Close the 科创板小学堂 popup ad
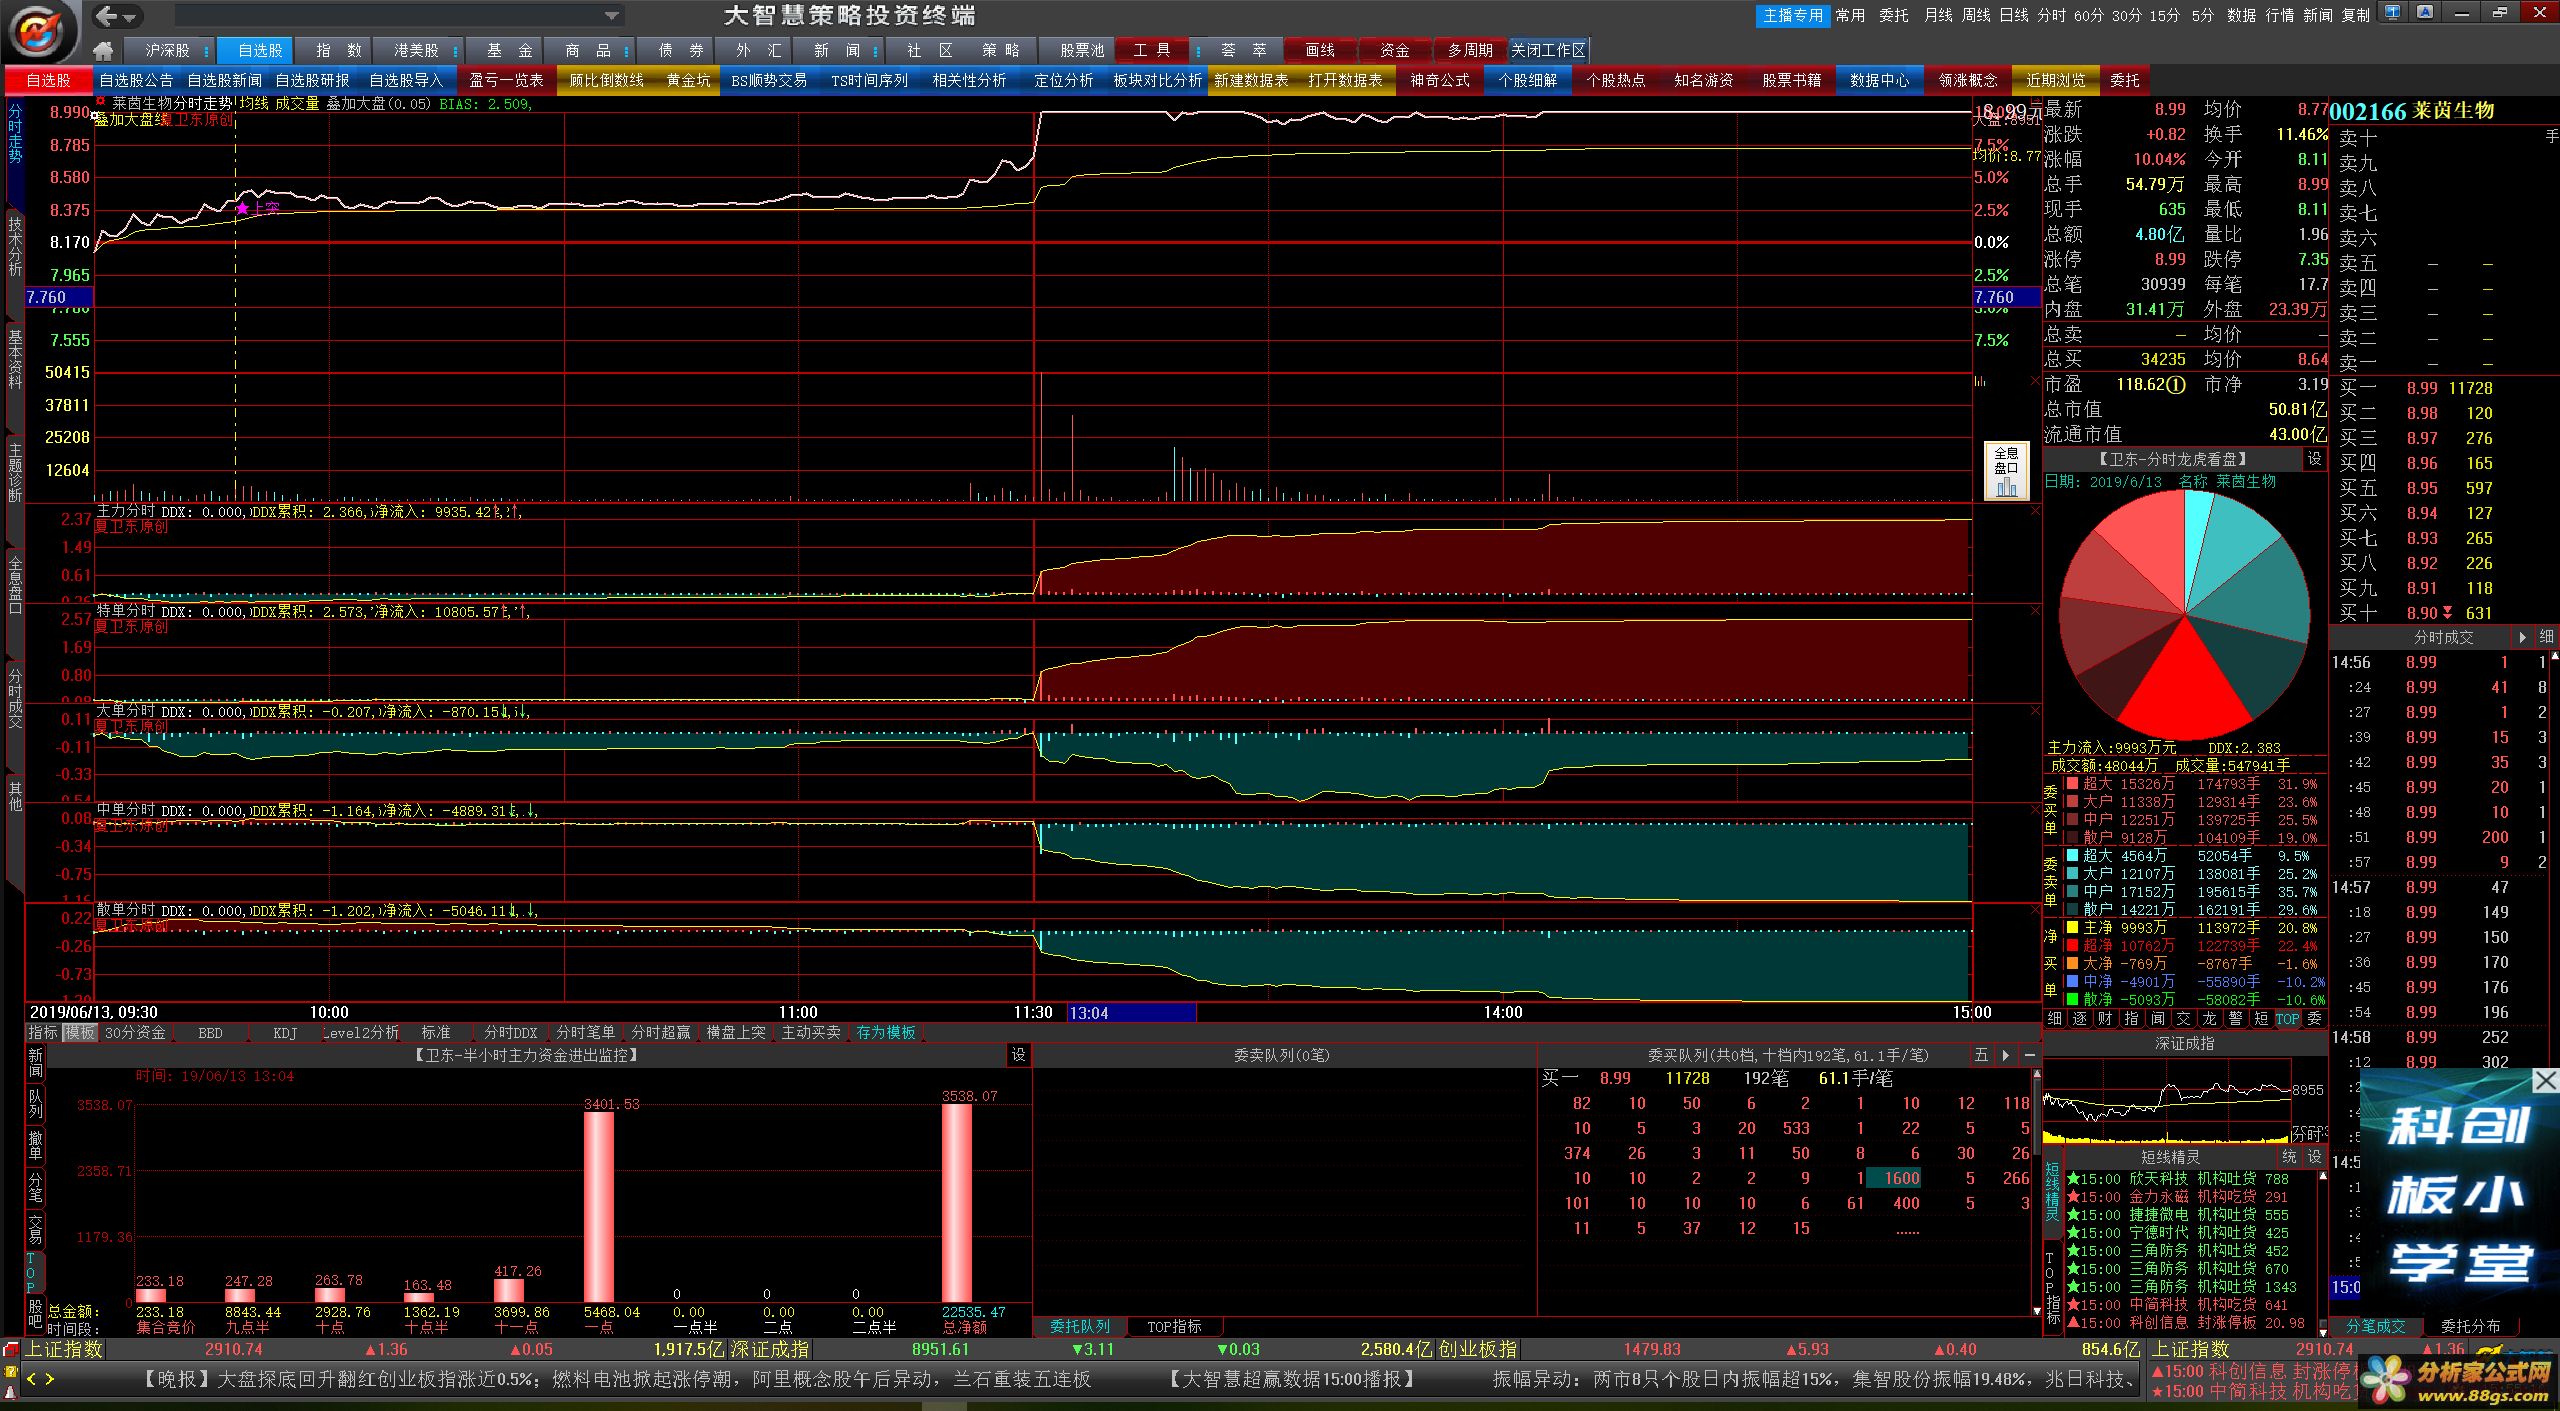2560x1411 pixels. (x=2545, y=1080)
